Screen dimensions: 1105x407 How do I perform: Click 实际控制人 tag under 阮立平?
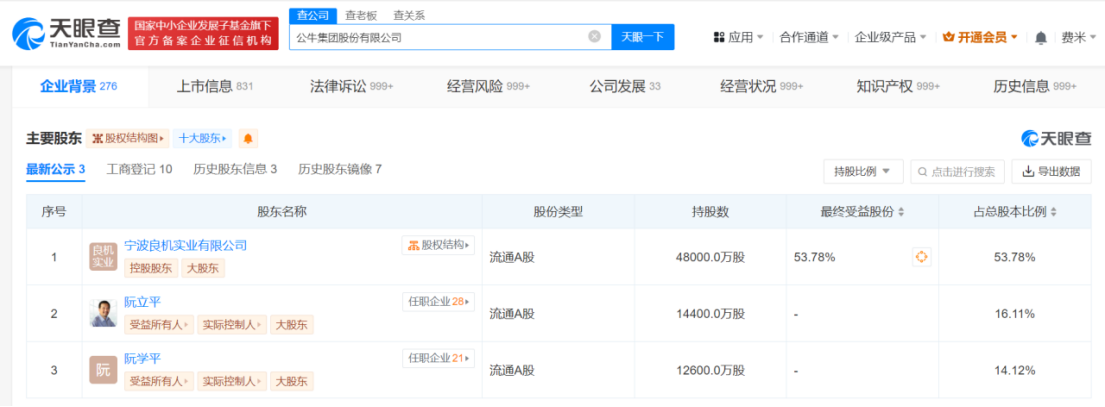click(232, 325)
